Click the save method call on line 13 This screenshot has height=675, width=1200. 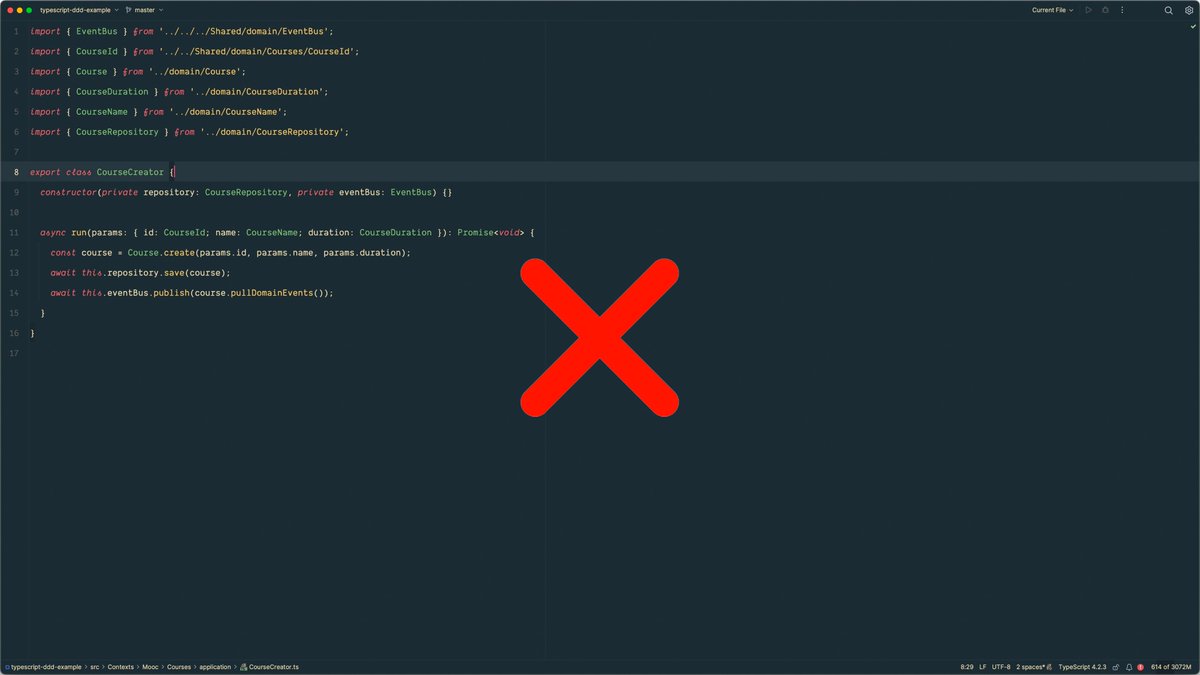coord(175,272)
